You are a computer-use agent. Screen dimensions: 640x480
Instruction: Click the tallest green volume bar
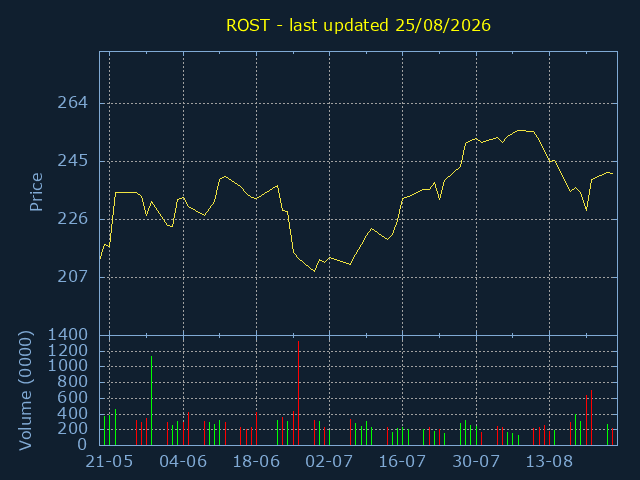coord(151,400)
